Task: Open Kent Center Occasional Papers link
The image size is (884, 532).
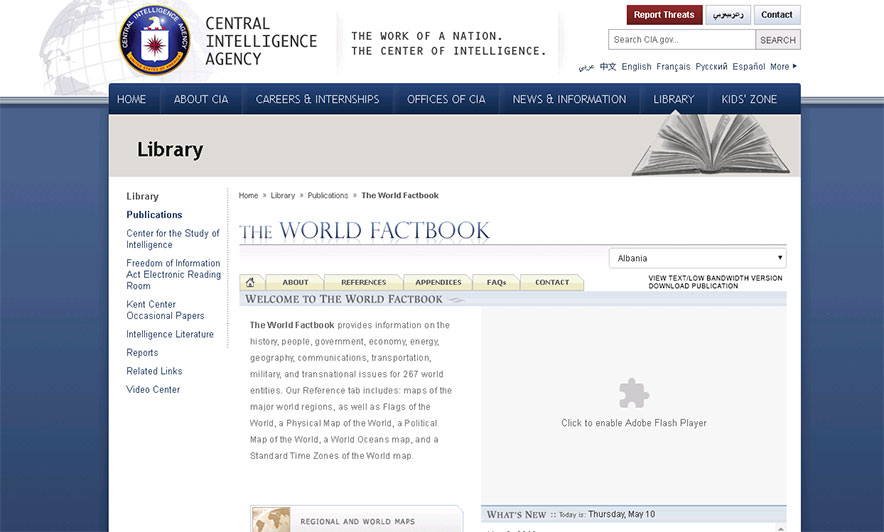Action: 165,310
